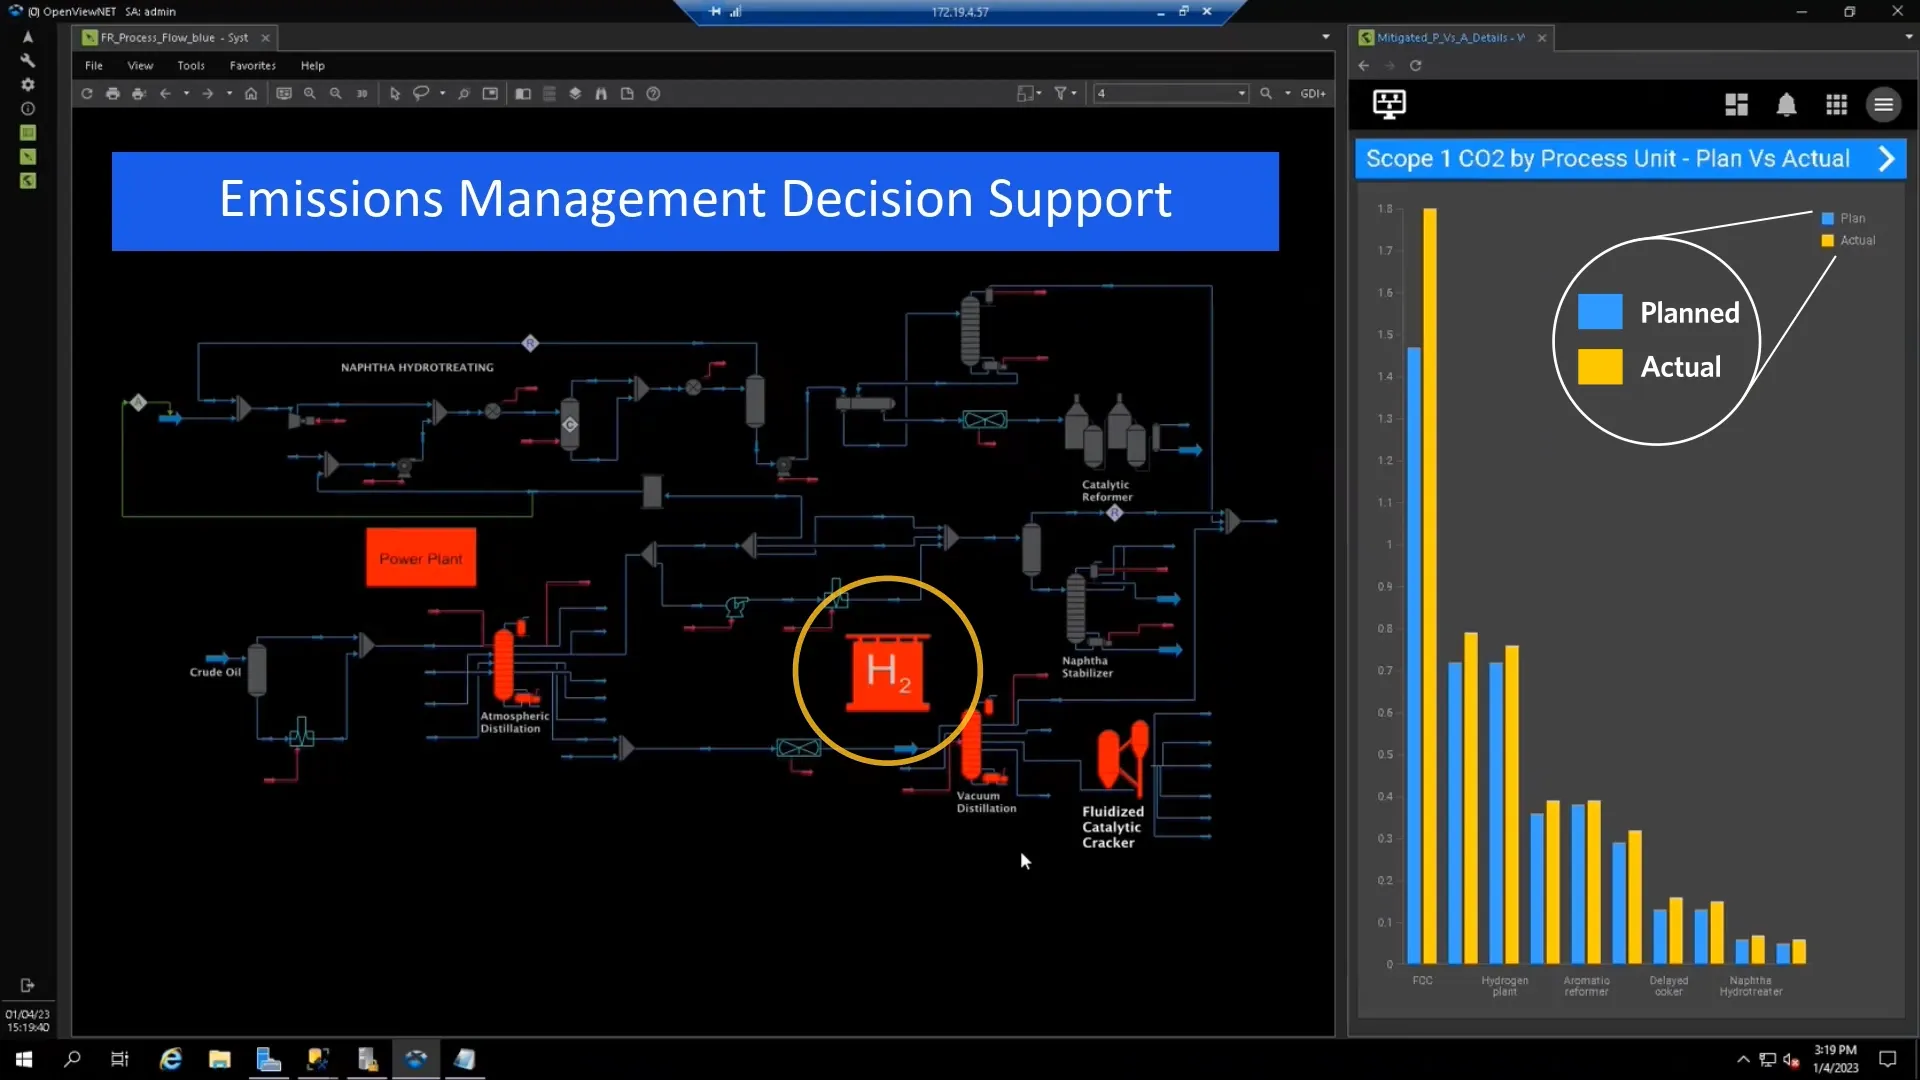This screenshot has height=1080, width=1920.
Task: Print the current process flow diagram
Action: point(113,93)
